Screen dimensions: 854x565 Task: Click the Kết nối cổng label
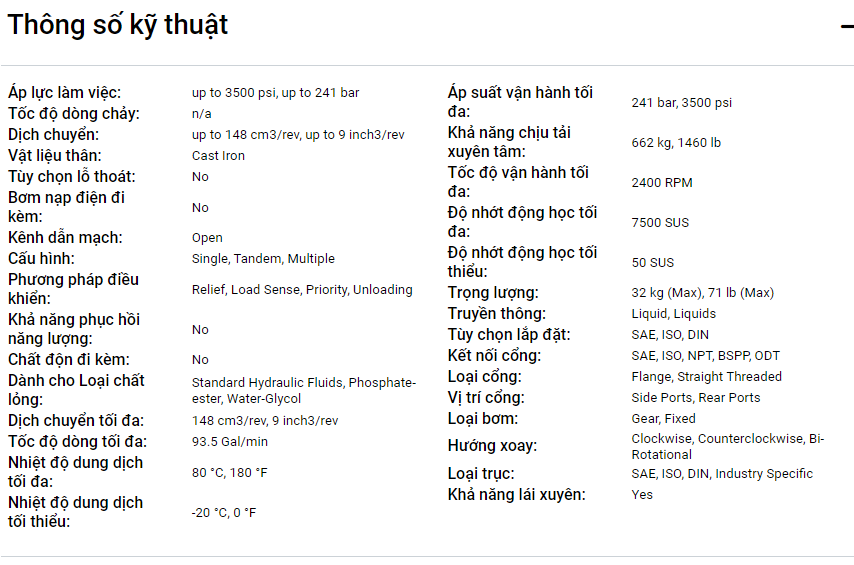coord(494,356)
